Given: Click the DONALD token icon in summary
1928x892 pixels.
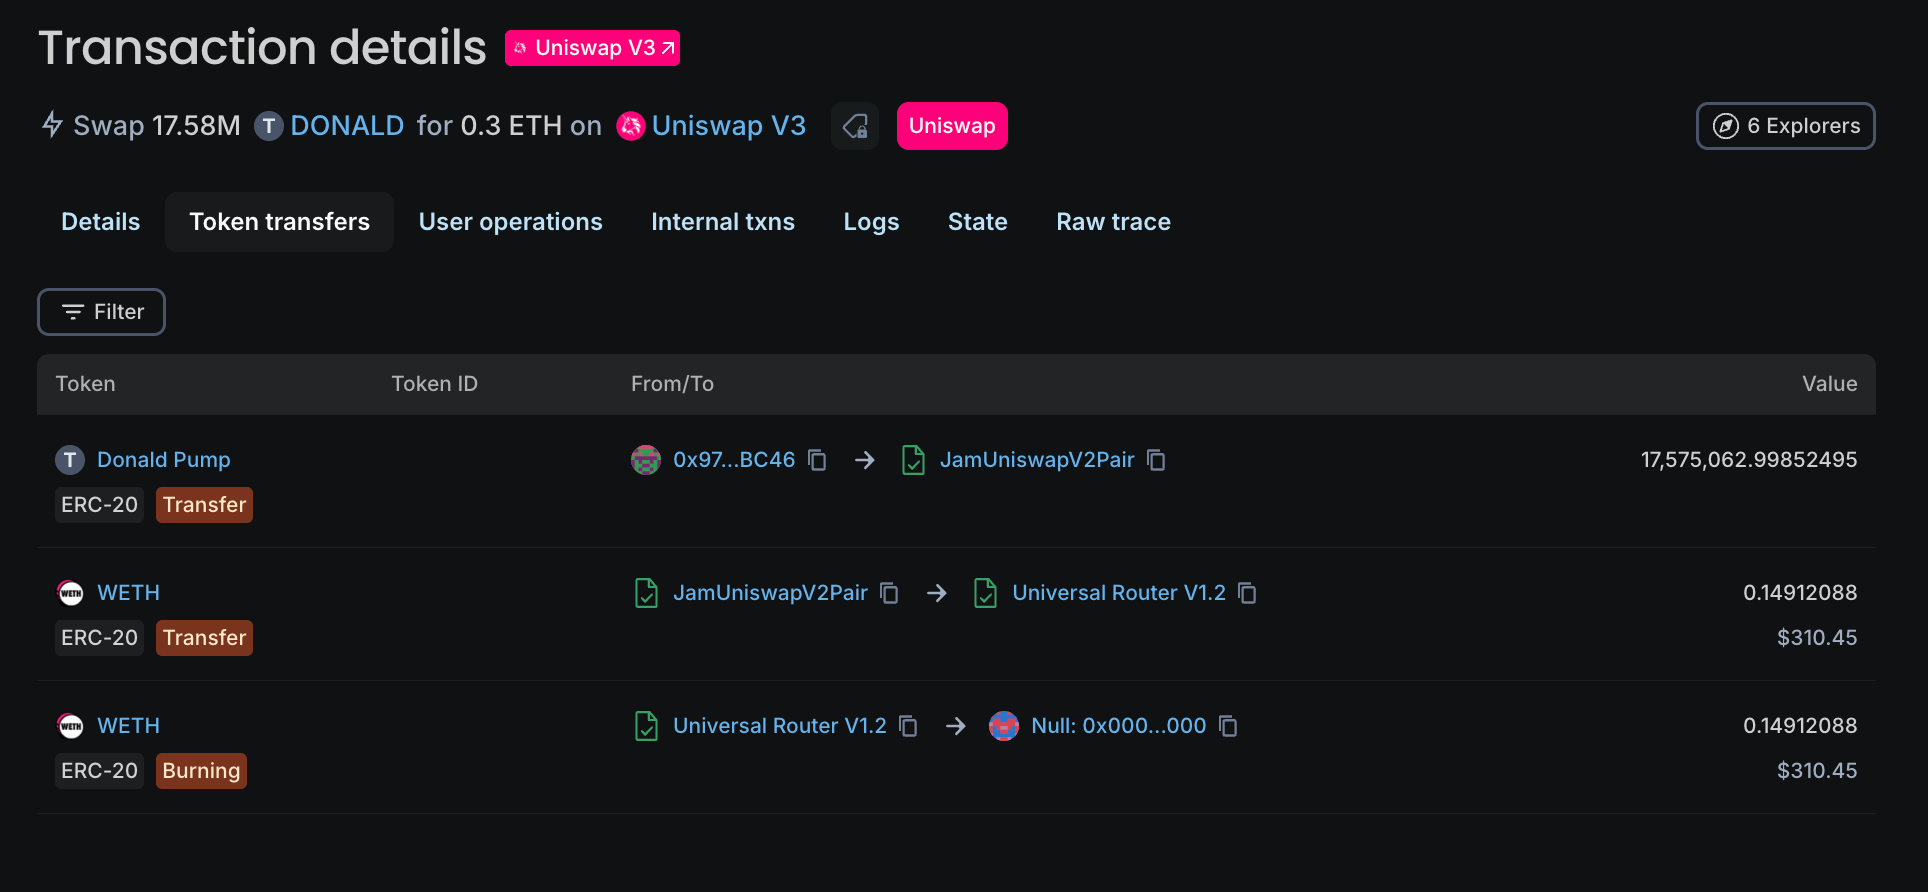Looking at the screenshot, I should [268, 126].
